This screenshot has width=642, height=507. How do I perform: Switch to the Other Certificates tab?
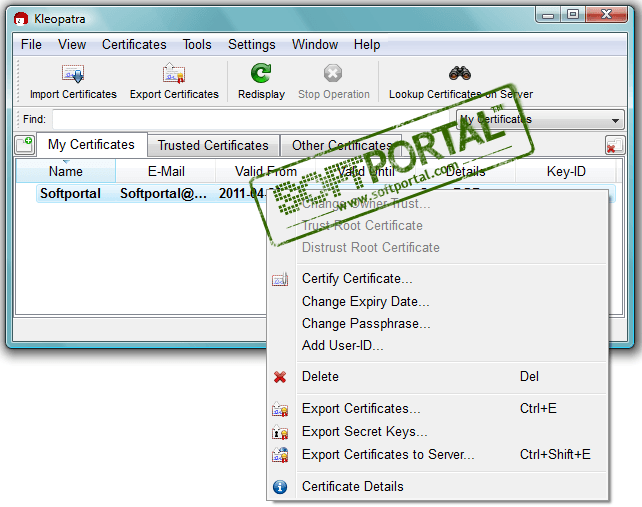click(341, 145)
